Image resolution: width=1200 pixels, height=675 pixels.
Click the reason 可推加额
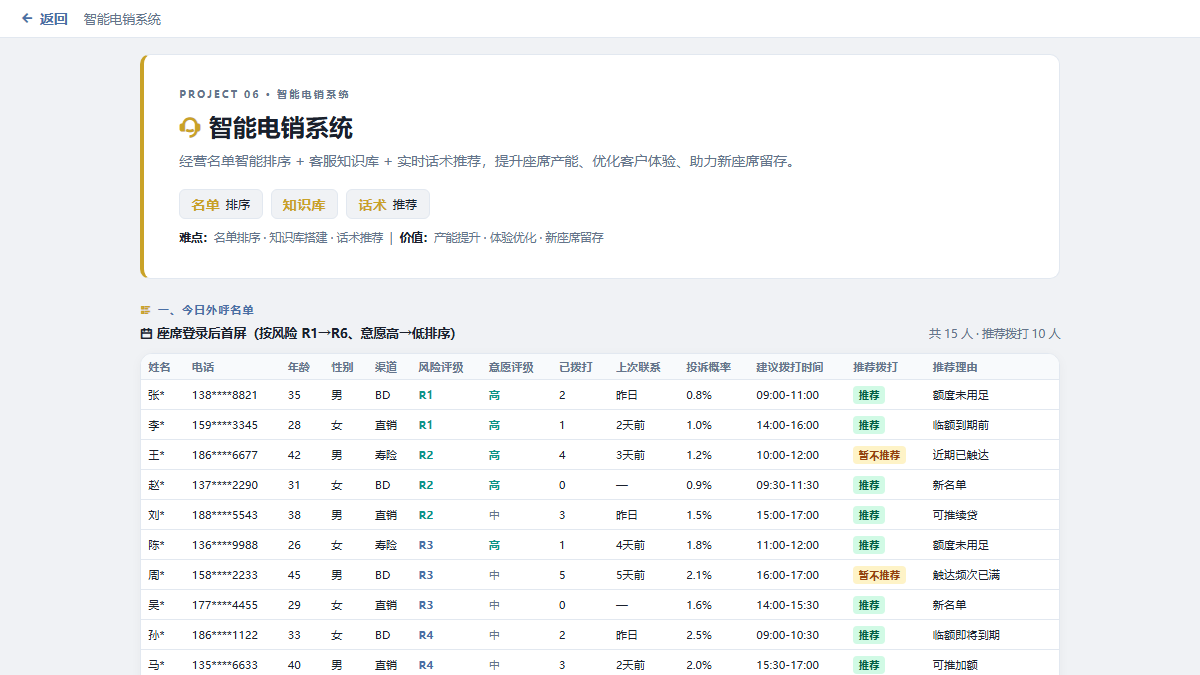tap(955, 665)
